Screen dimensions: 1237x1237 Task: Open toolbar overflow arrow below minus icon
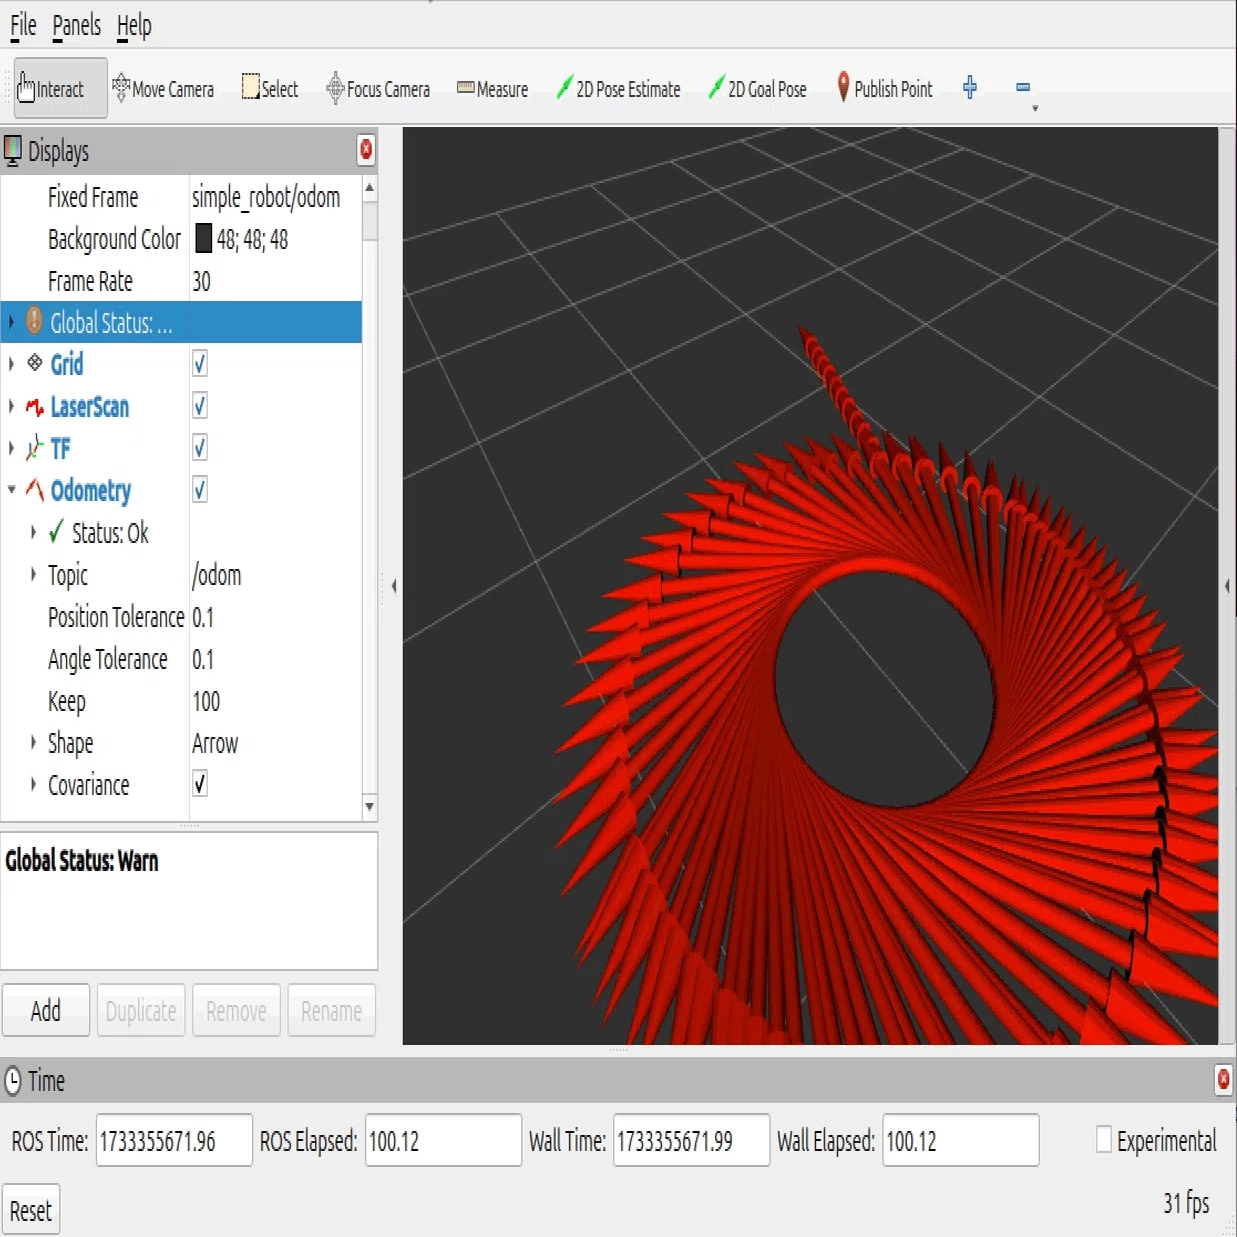click(1035, 108)
